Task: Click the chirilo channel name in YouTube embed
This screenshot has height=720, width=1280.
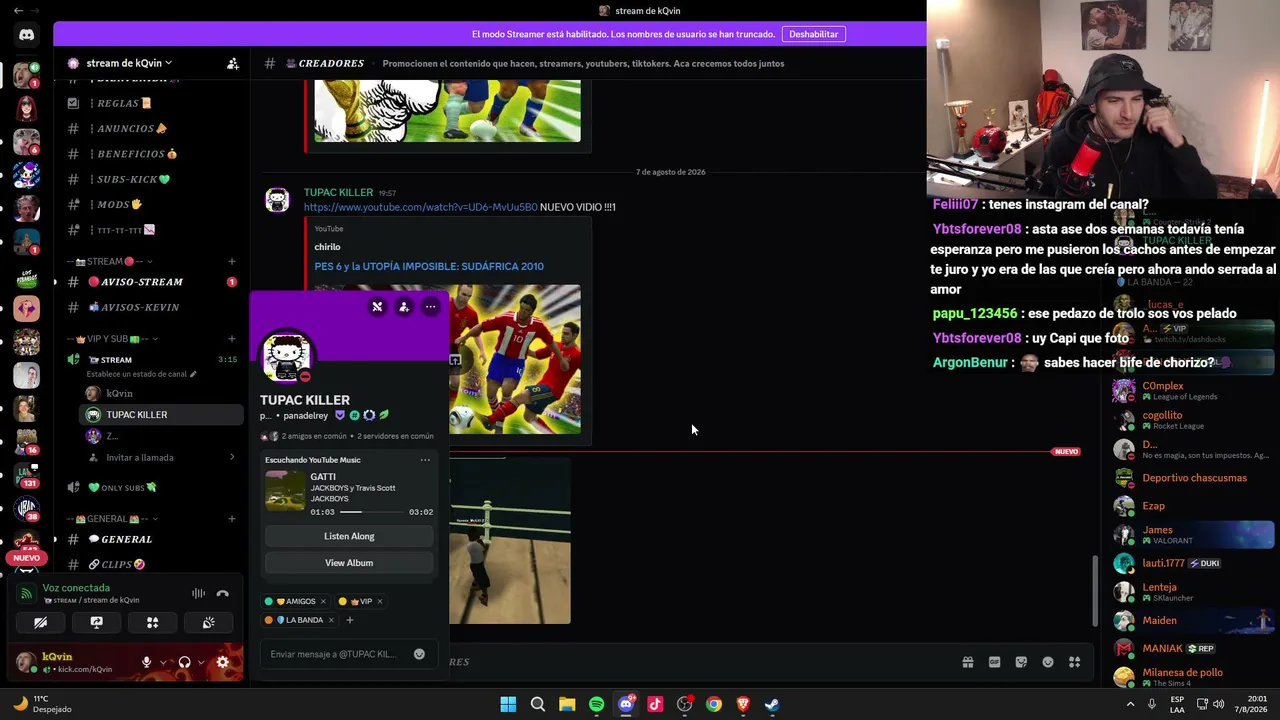Action: (327, 247)
